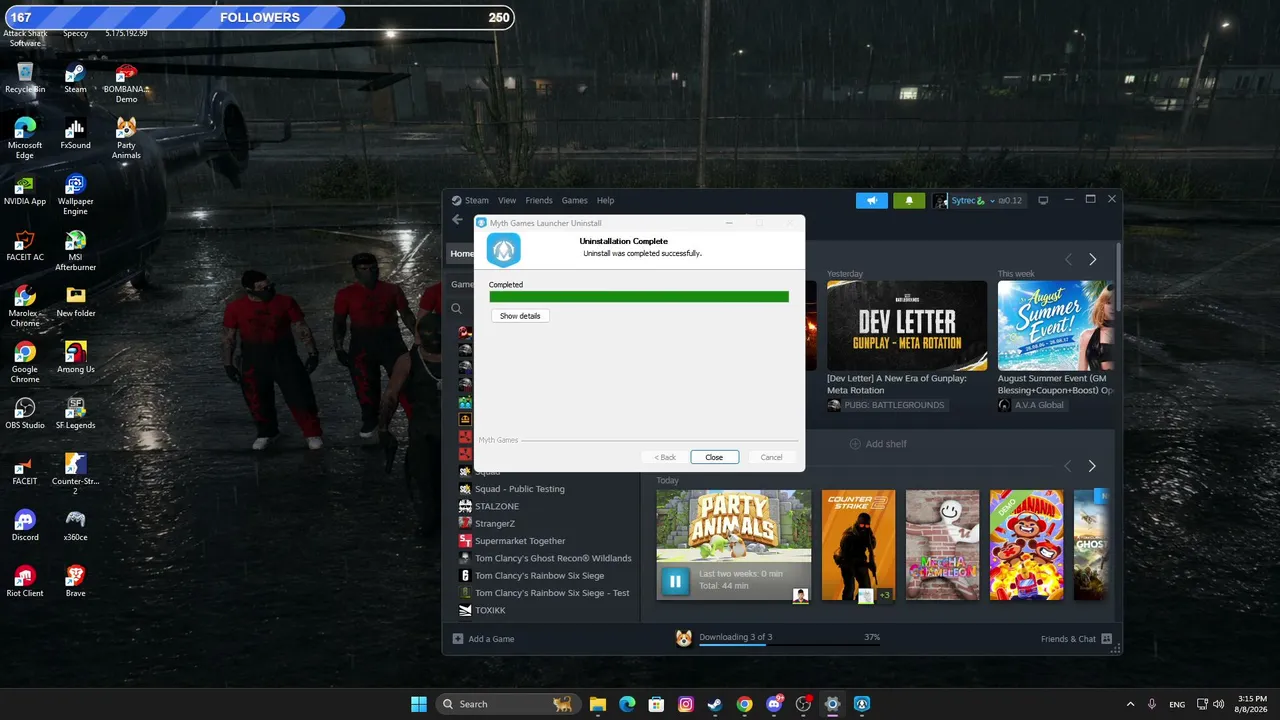Open the Dev Letter Gunplay news thumbnail

click(x=907, y=325)
